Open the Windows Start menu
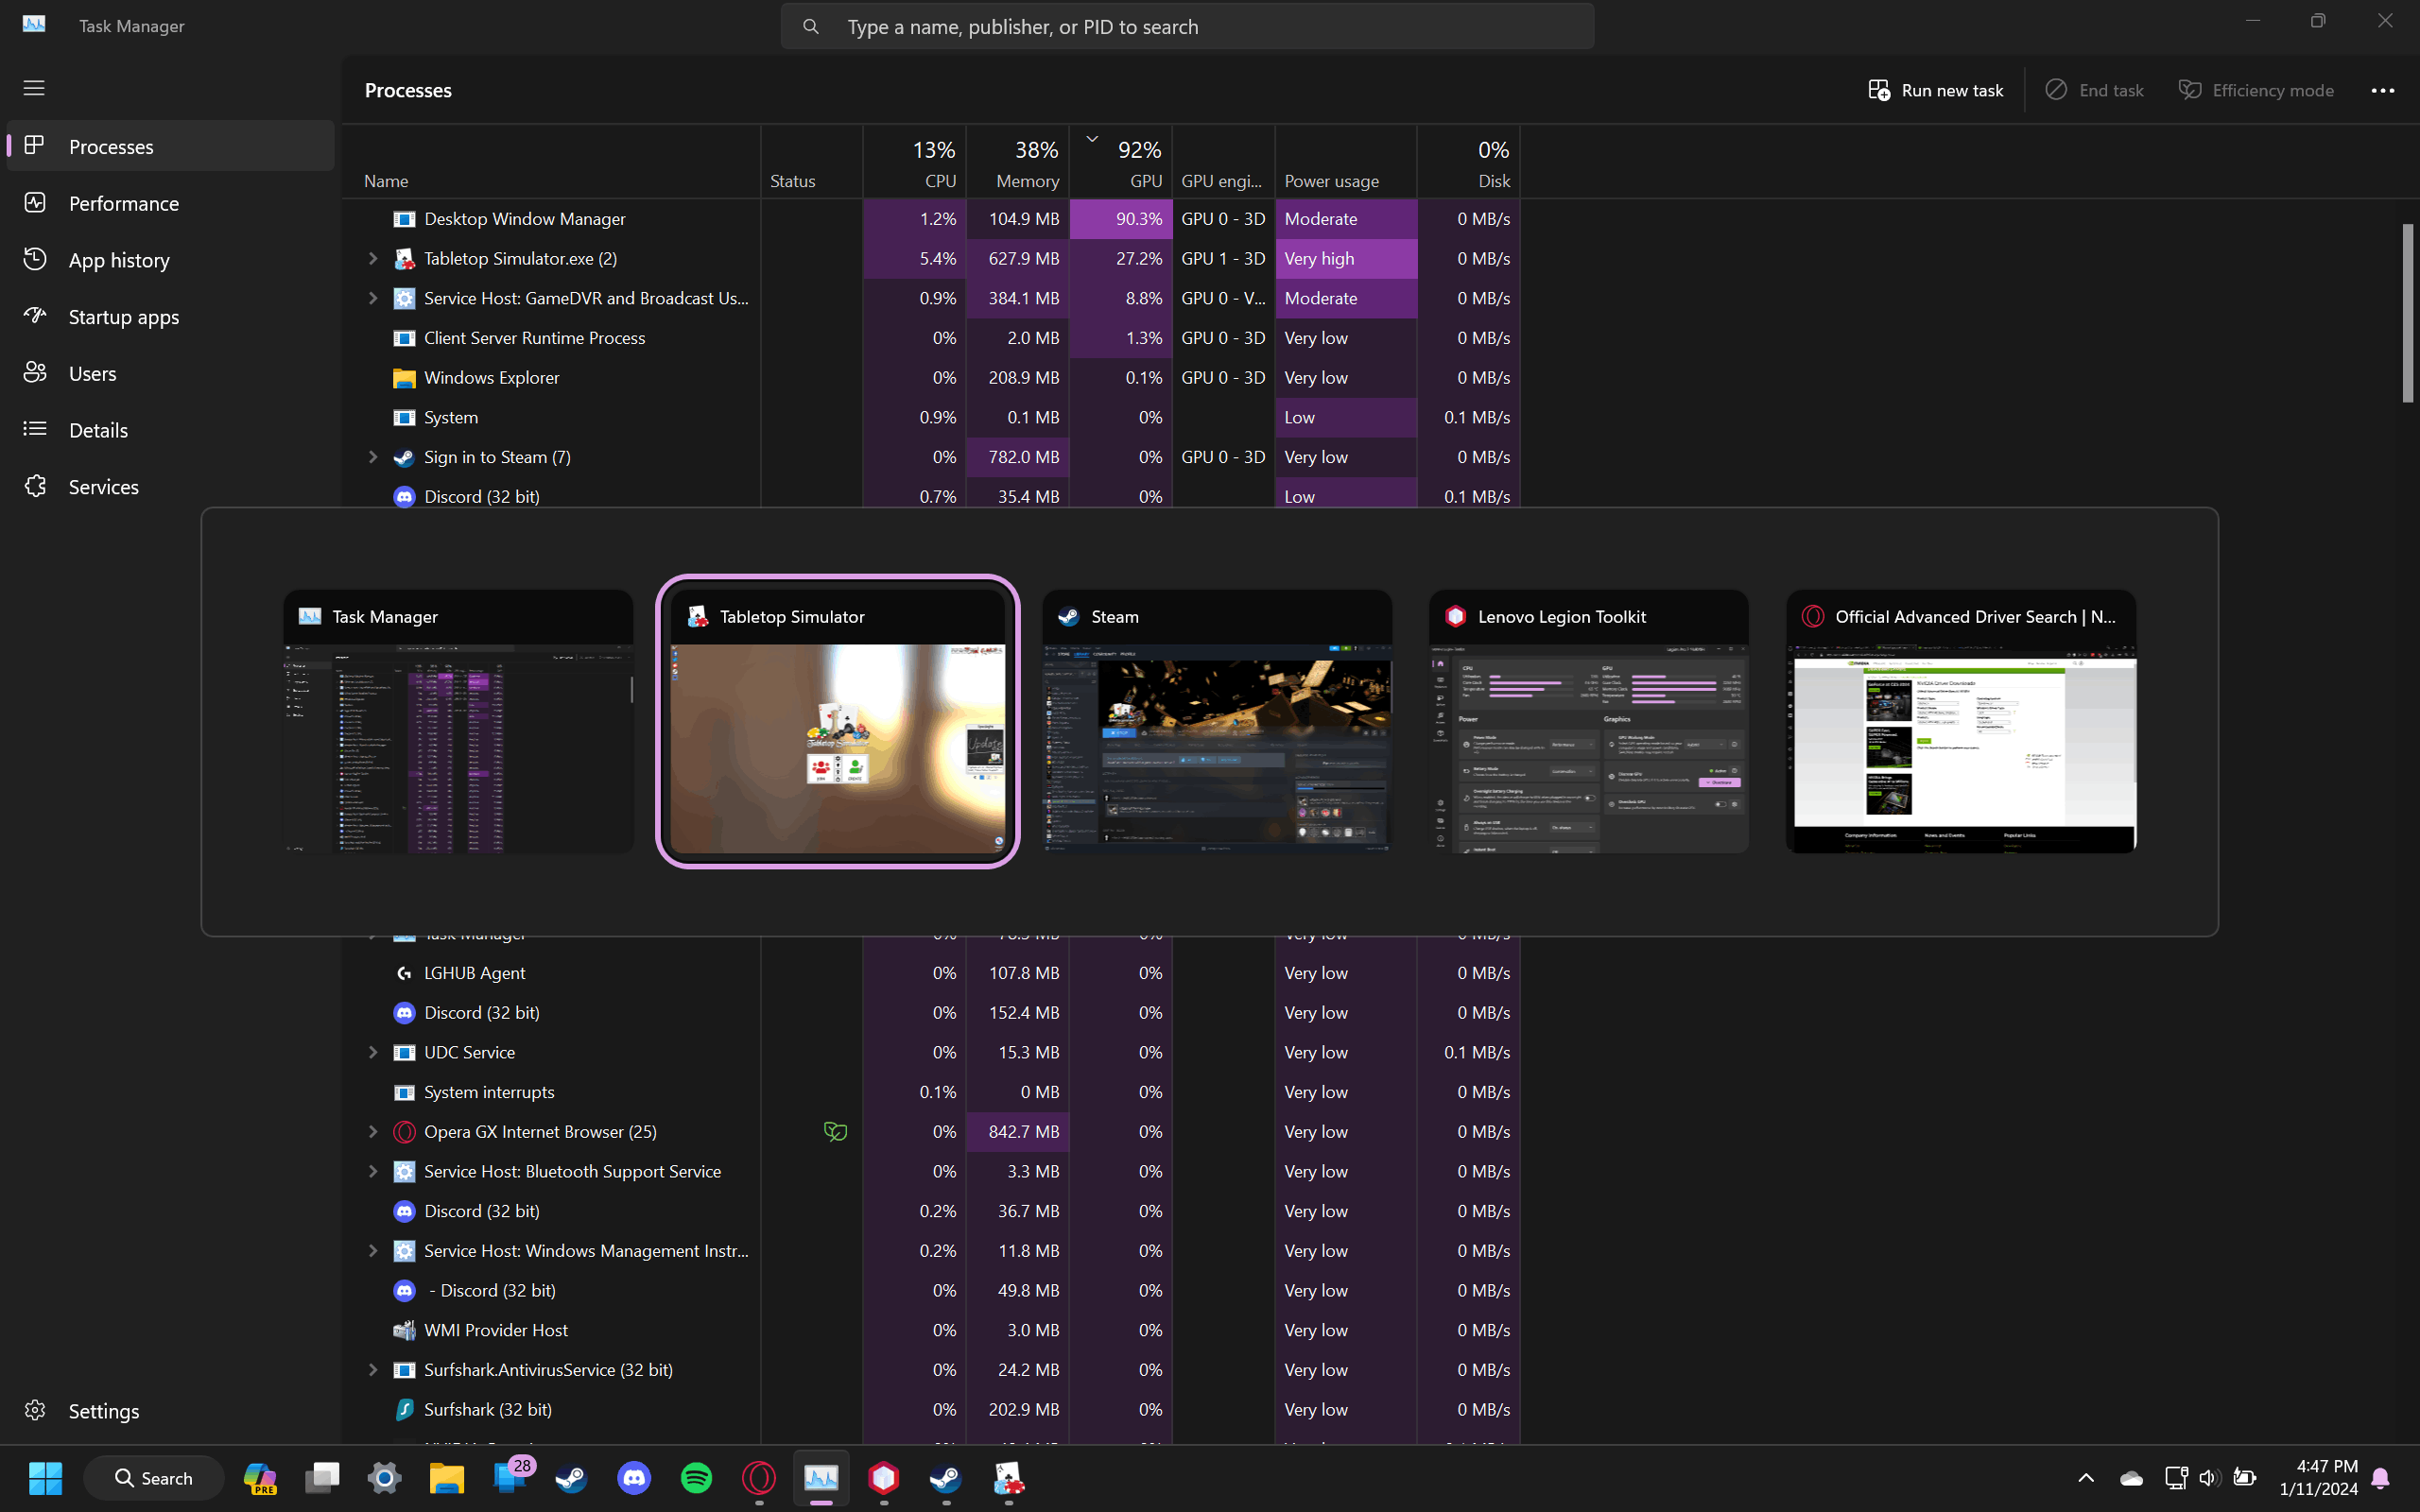Viewport: 2420px width, 1512px height. click(x=45, y=1477)
